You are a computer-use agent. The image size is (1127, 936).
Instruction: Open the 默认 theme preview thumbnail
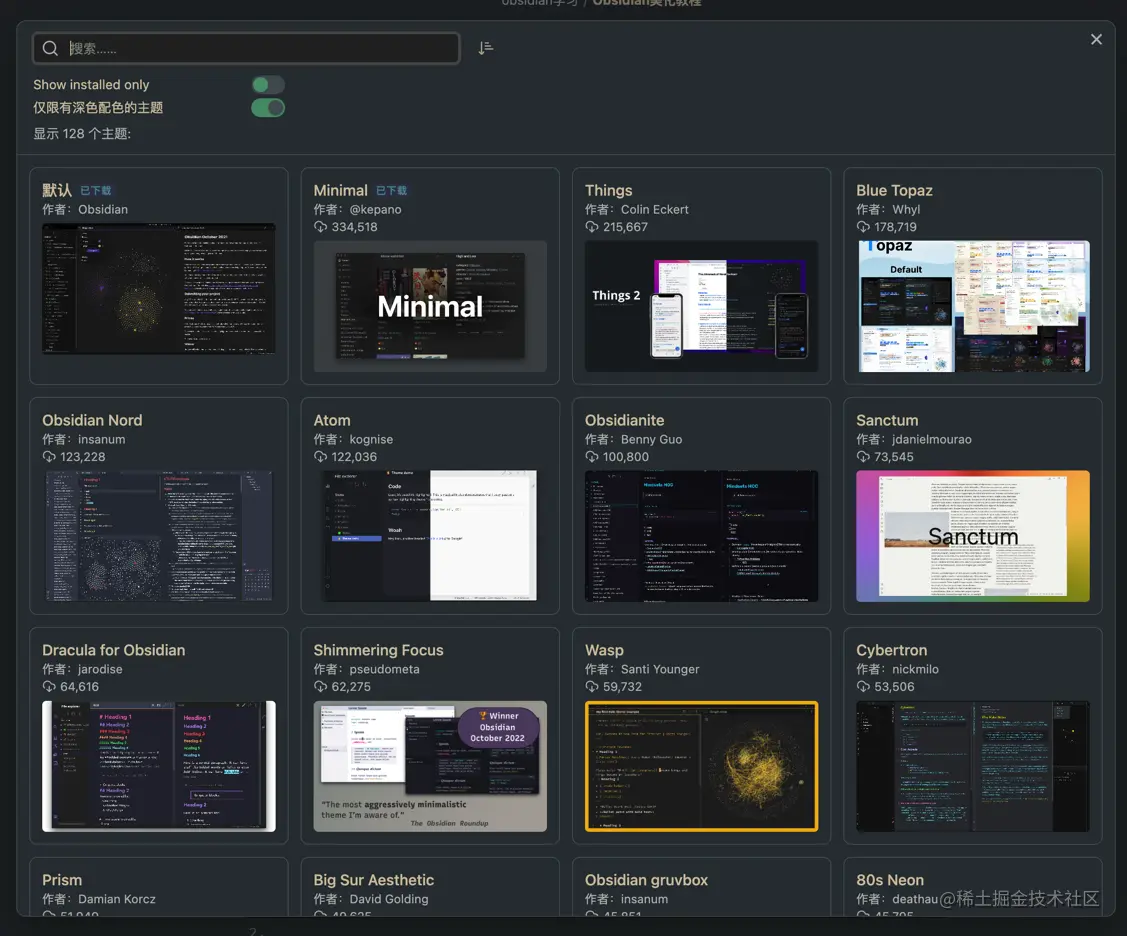[x=159, y=289]
